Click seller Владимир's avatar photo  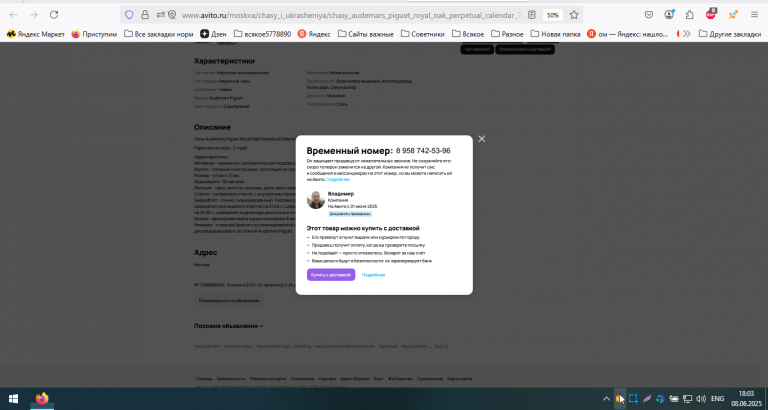tap(316, 200)
